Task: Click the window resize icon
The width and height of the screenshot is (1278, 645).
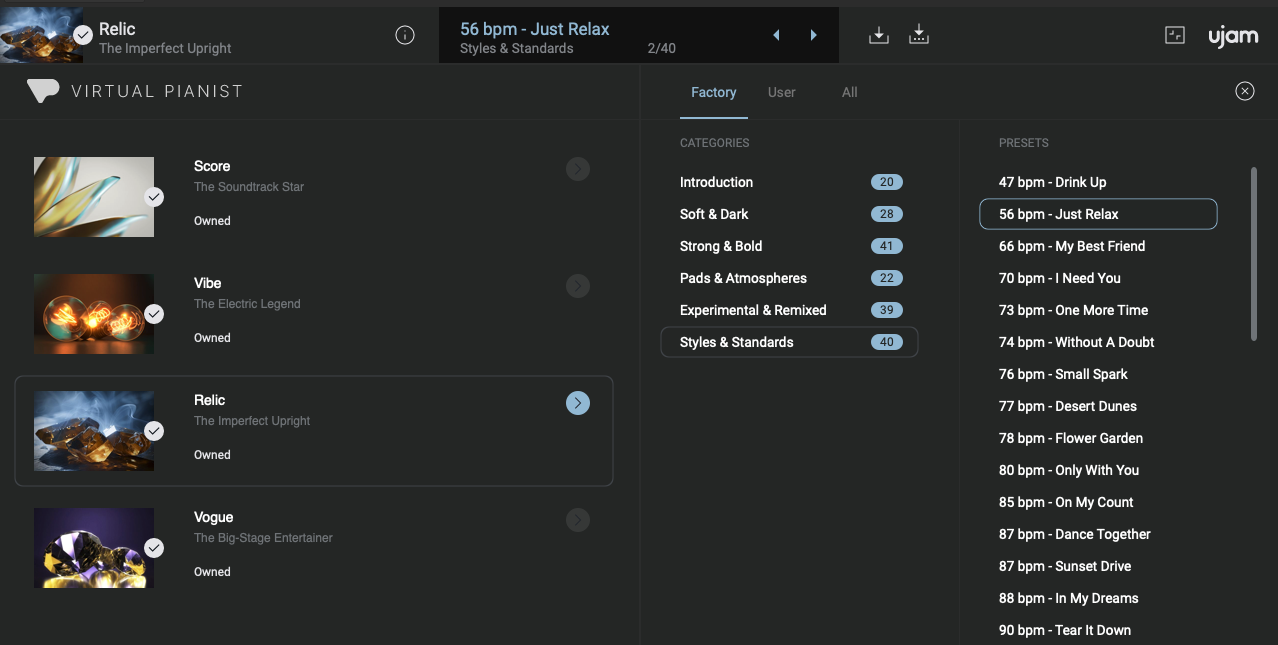Action: (1175, 36)
